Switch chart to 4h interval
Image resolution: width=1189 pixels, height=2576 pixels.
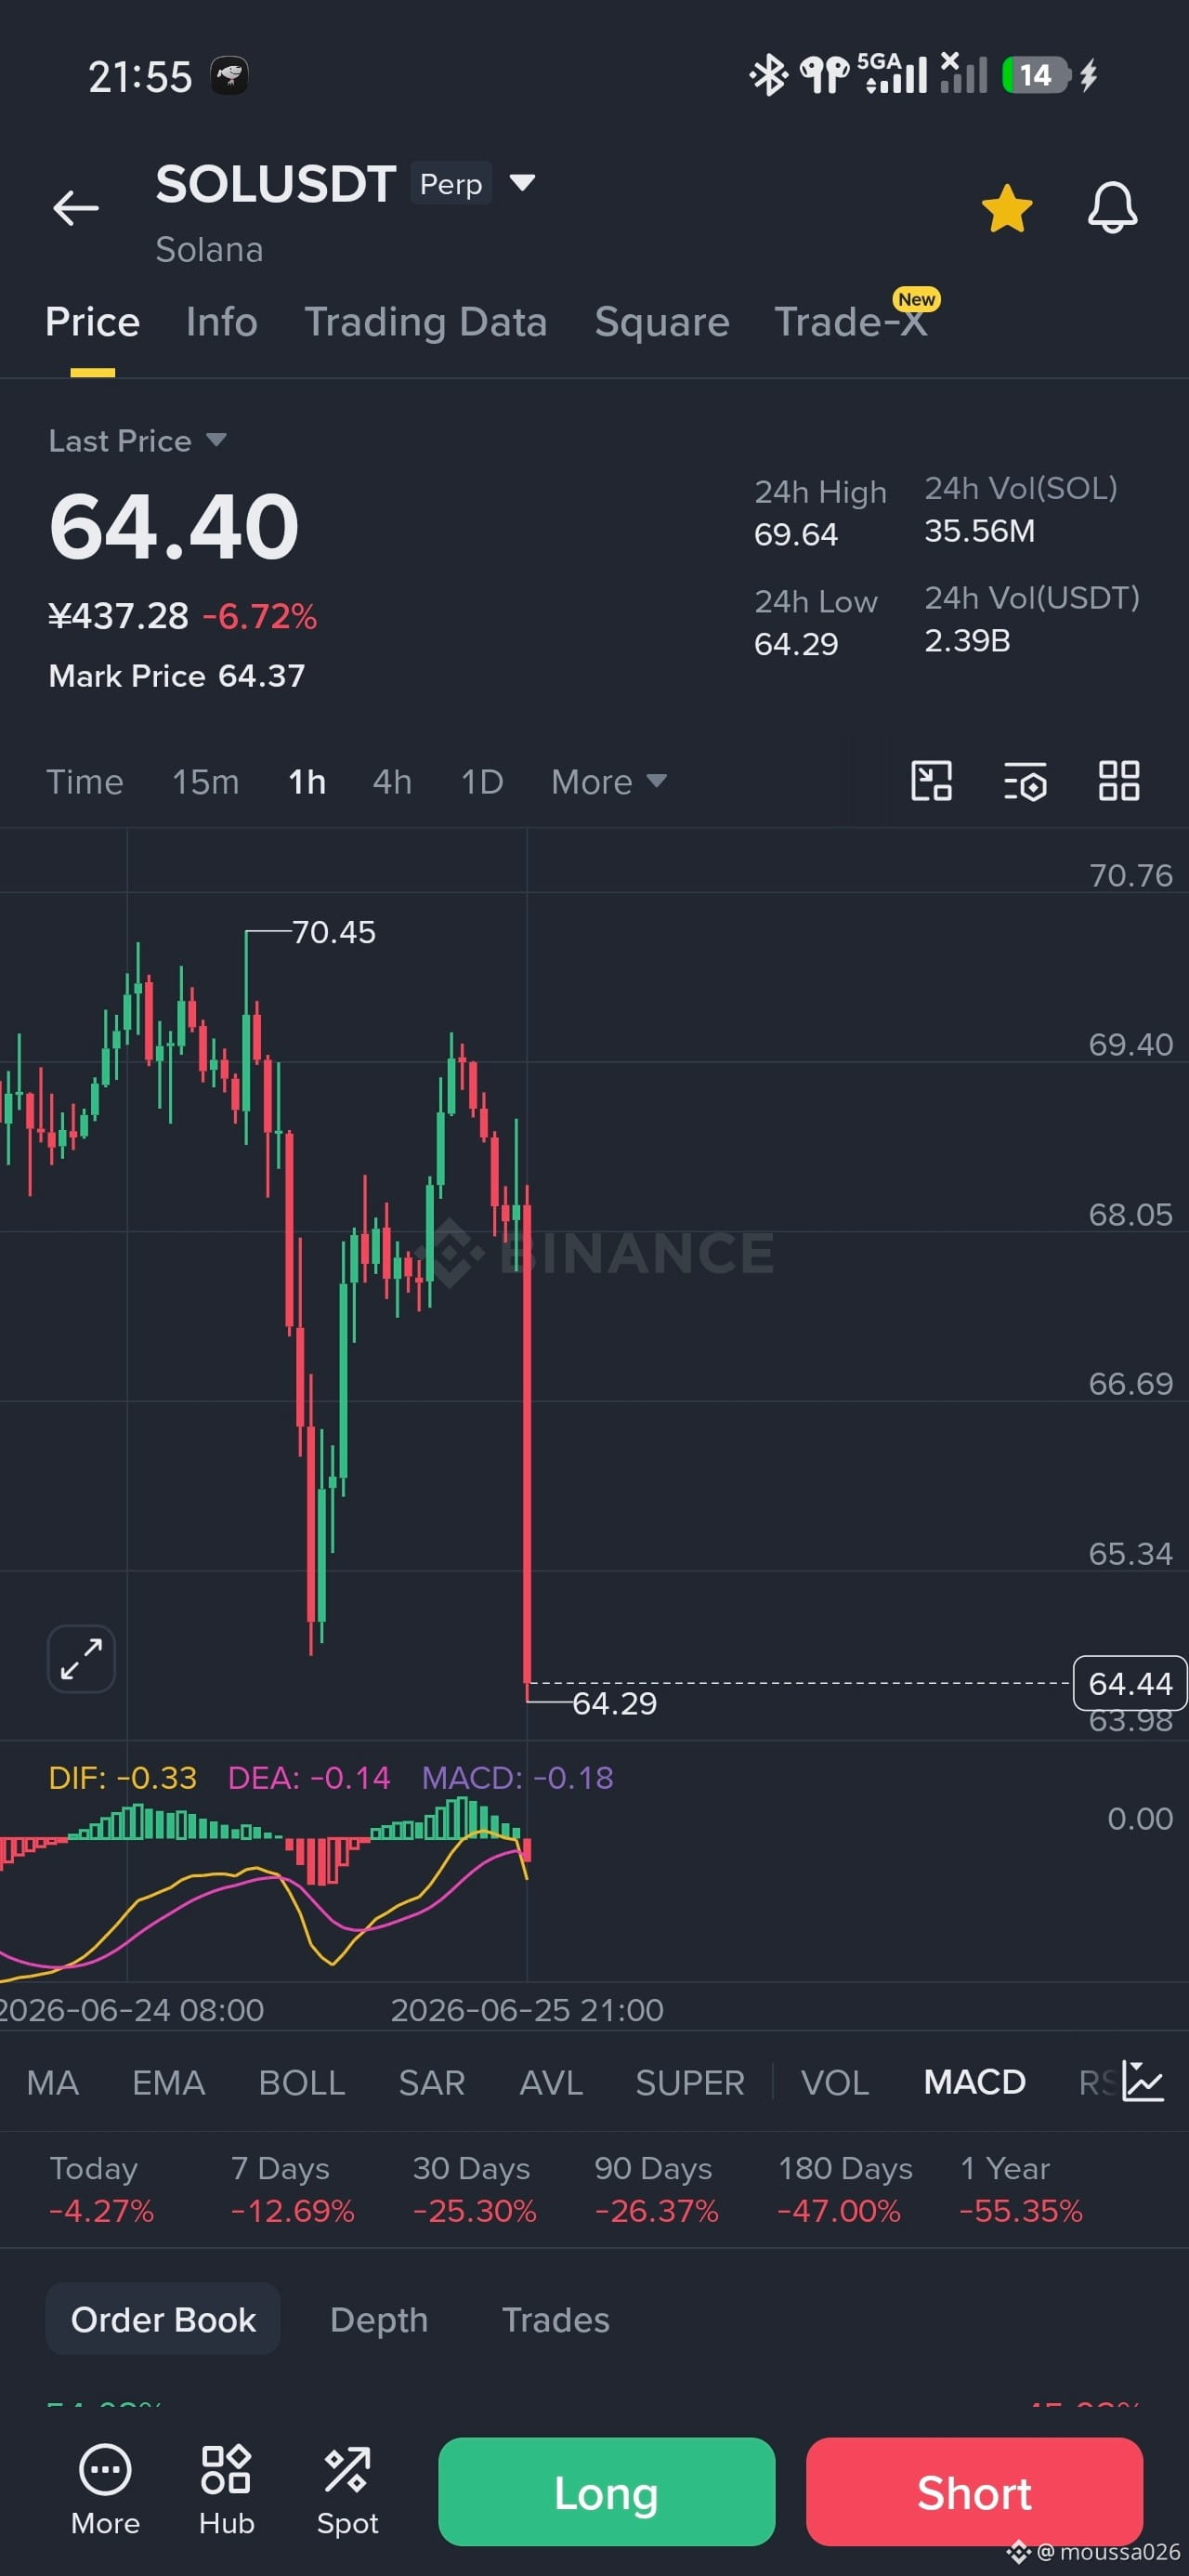tap(392, 782)
